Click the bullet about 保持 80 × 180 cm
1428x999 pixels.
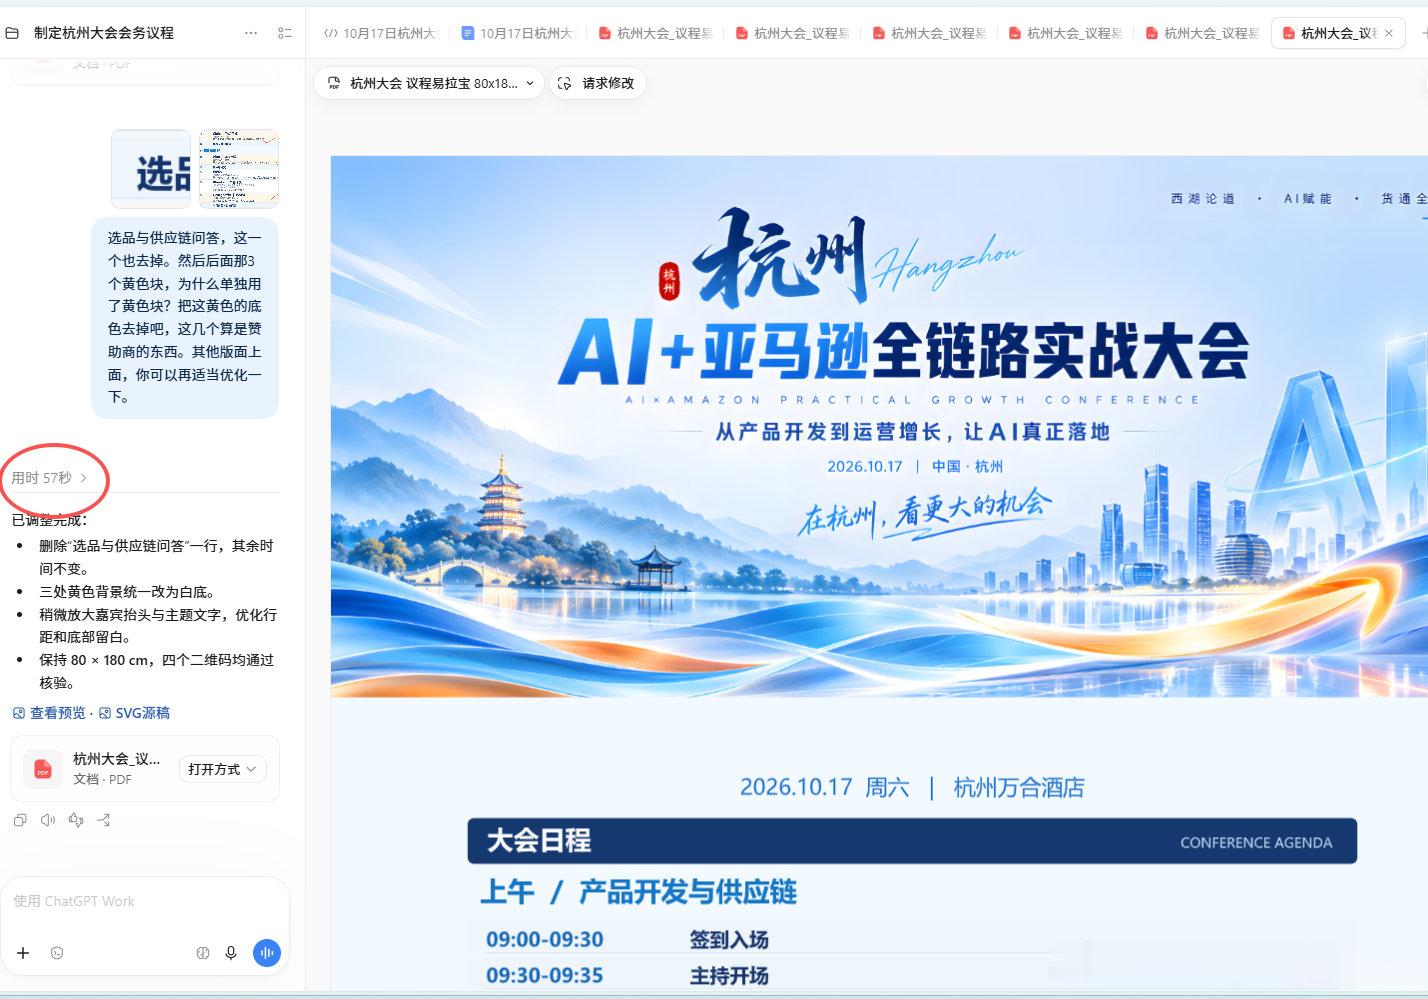[x=156, y=671]
